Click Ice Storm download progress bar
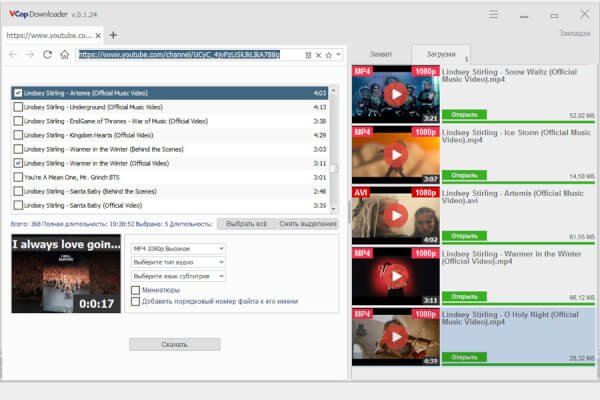 (x=518, y=183)
